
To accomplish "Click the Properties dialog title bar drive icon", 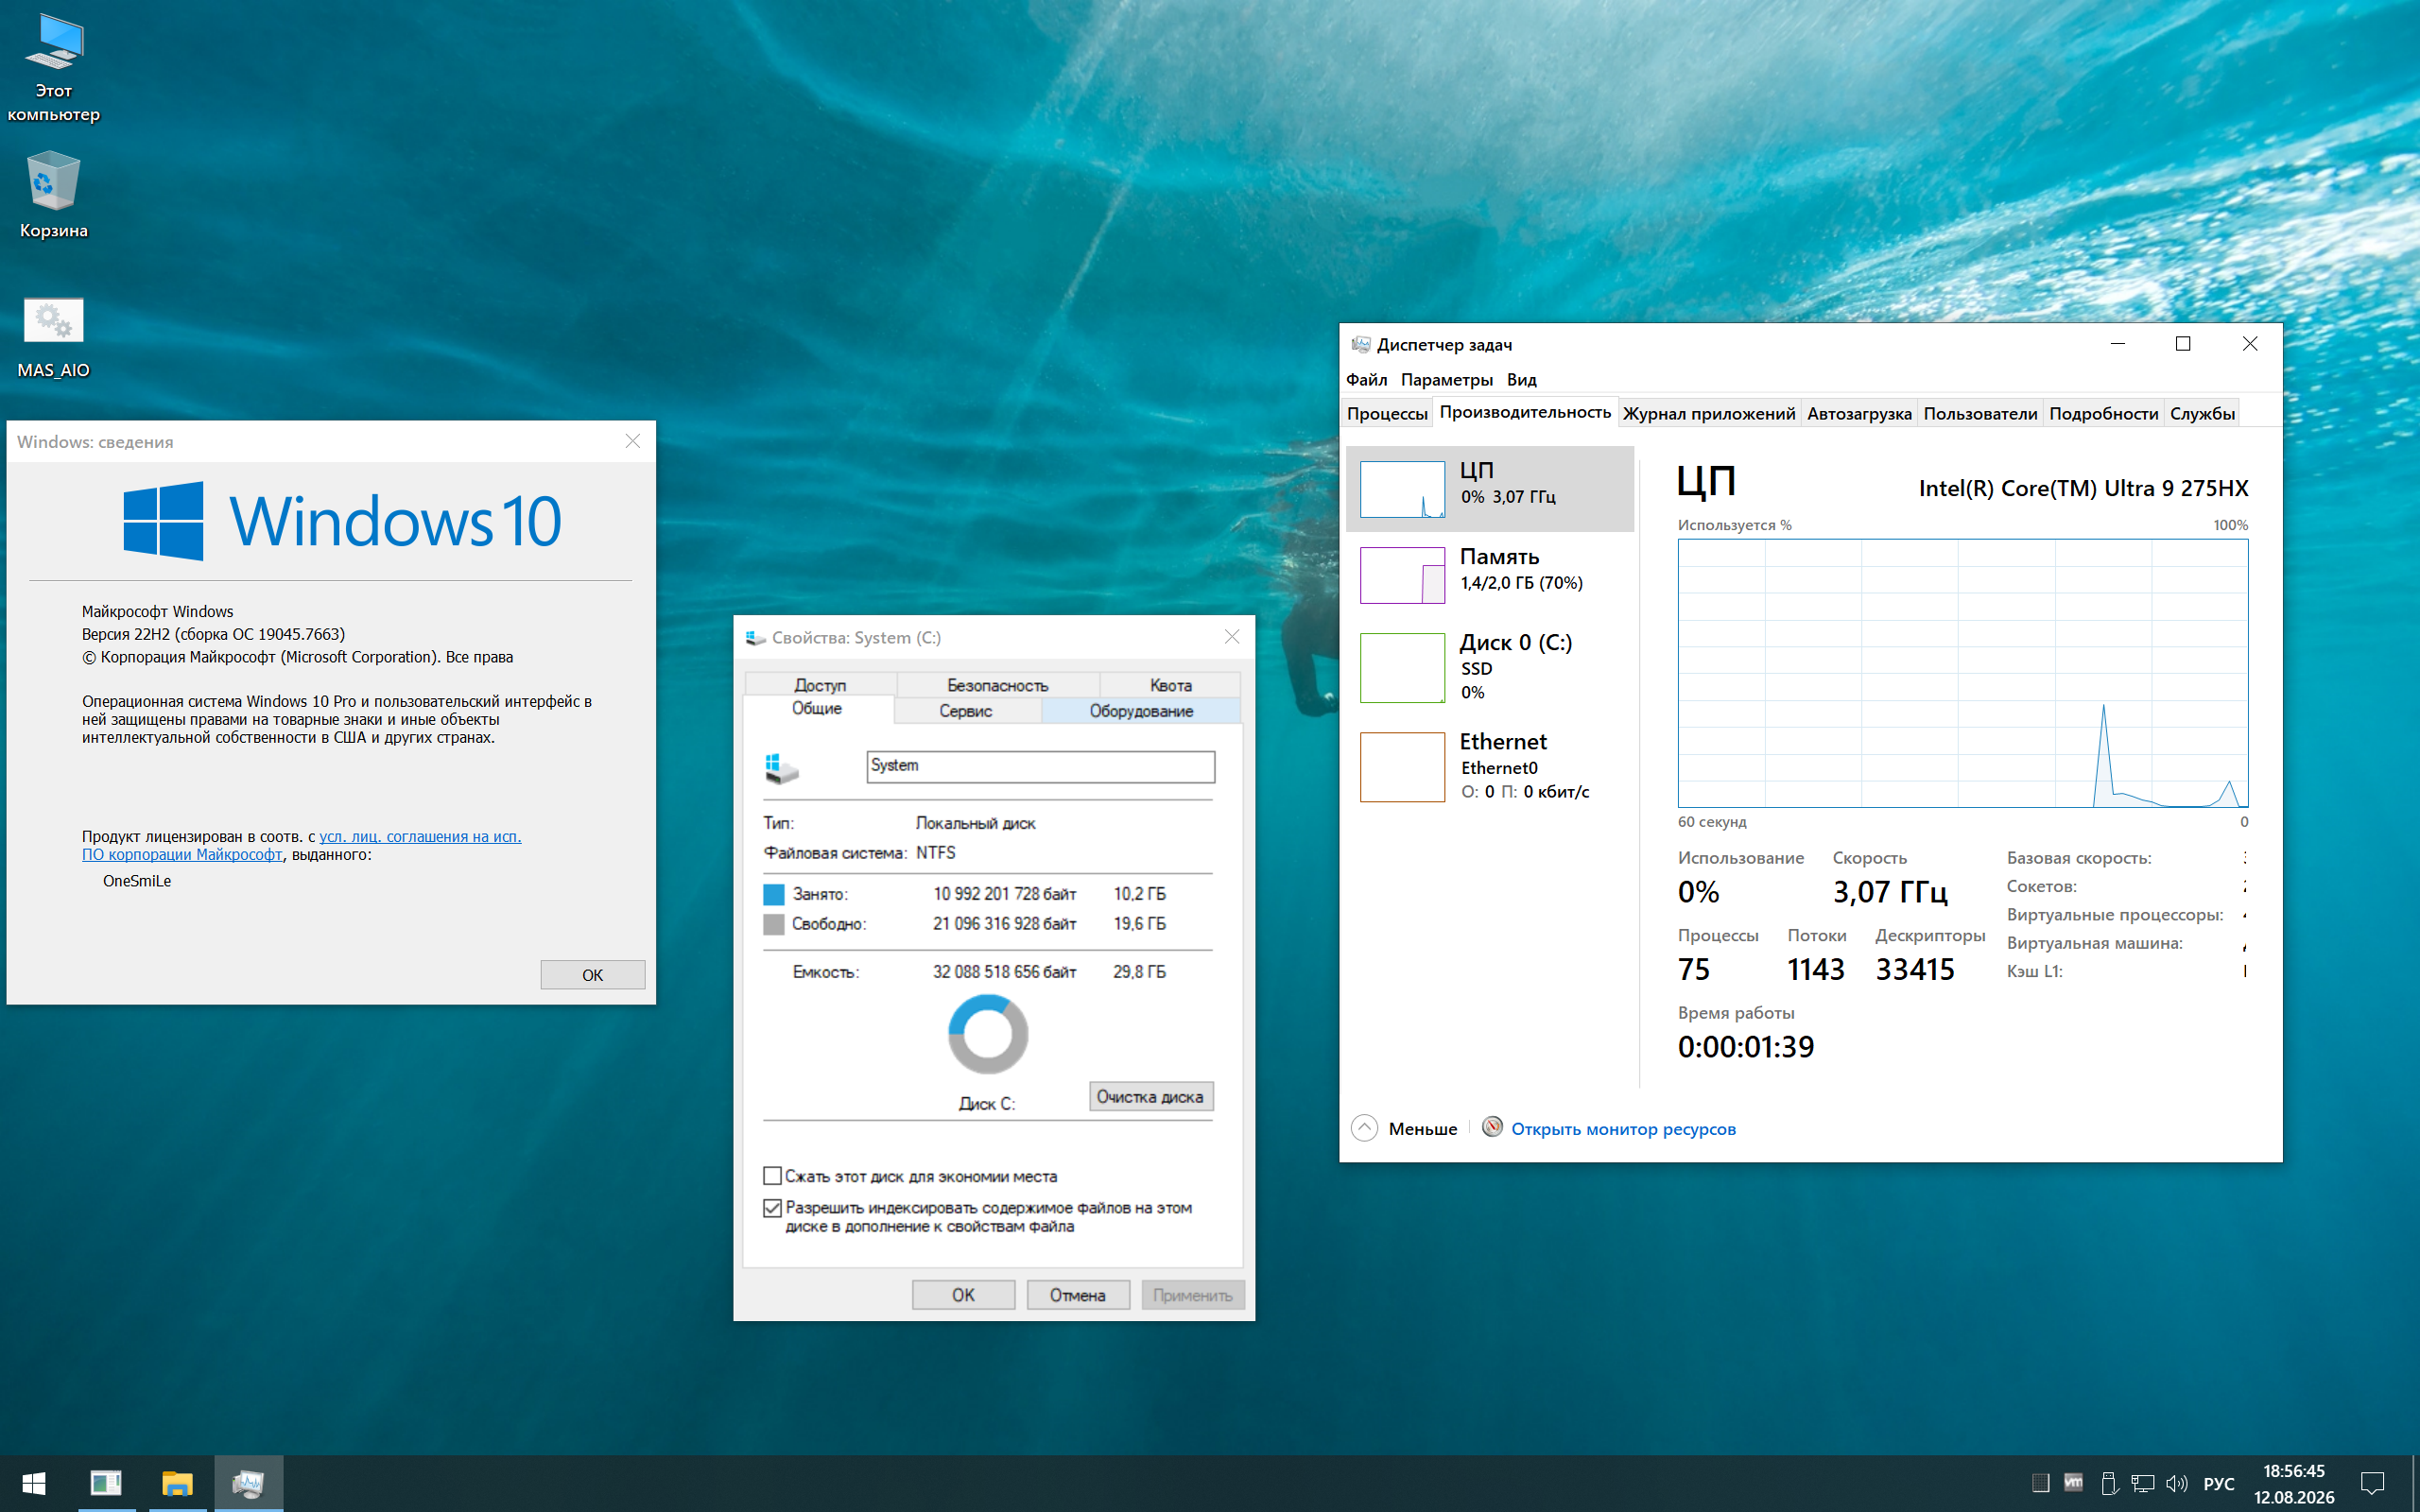I will pos(755,637).
